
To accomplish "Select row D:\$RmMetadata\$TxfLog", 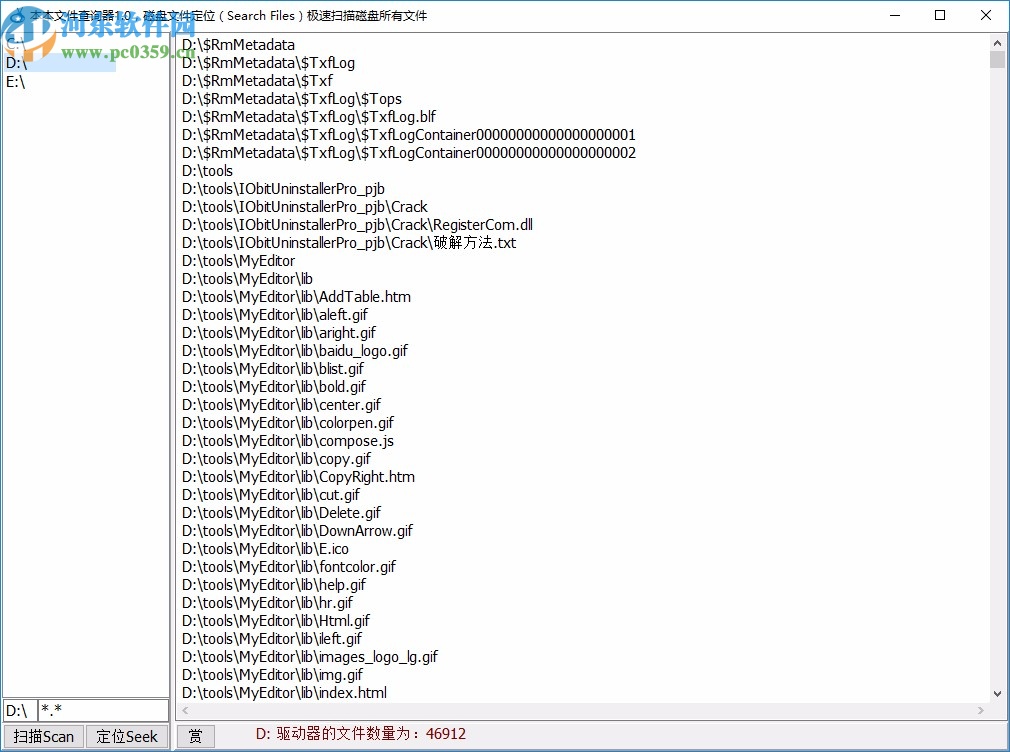I will (x=268, y=63).
